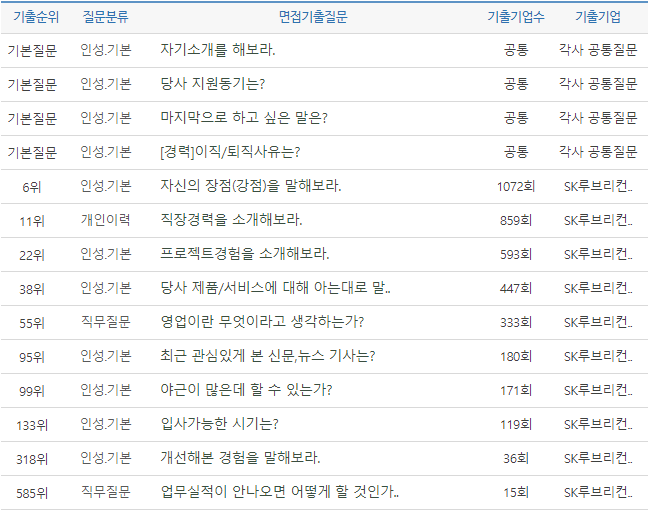The image size is (648, 512).
Task: Open the question '자기소개를 해보라.'
Action: click(x=218, y=50)
